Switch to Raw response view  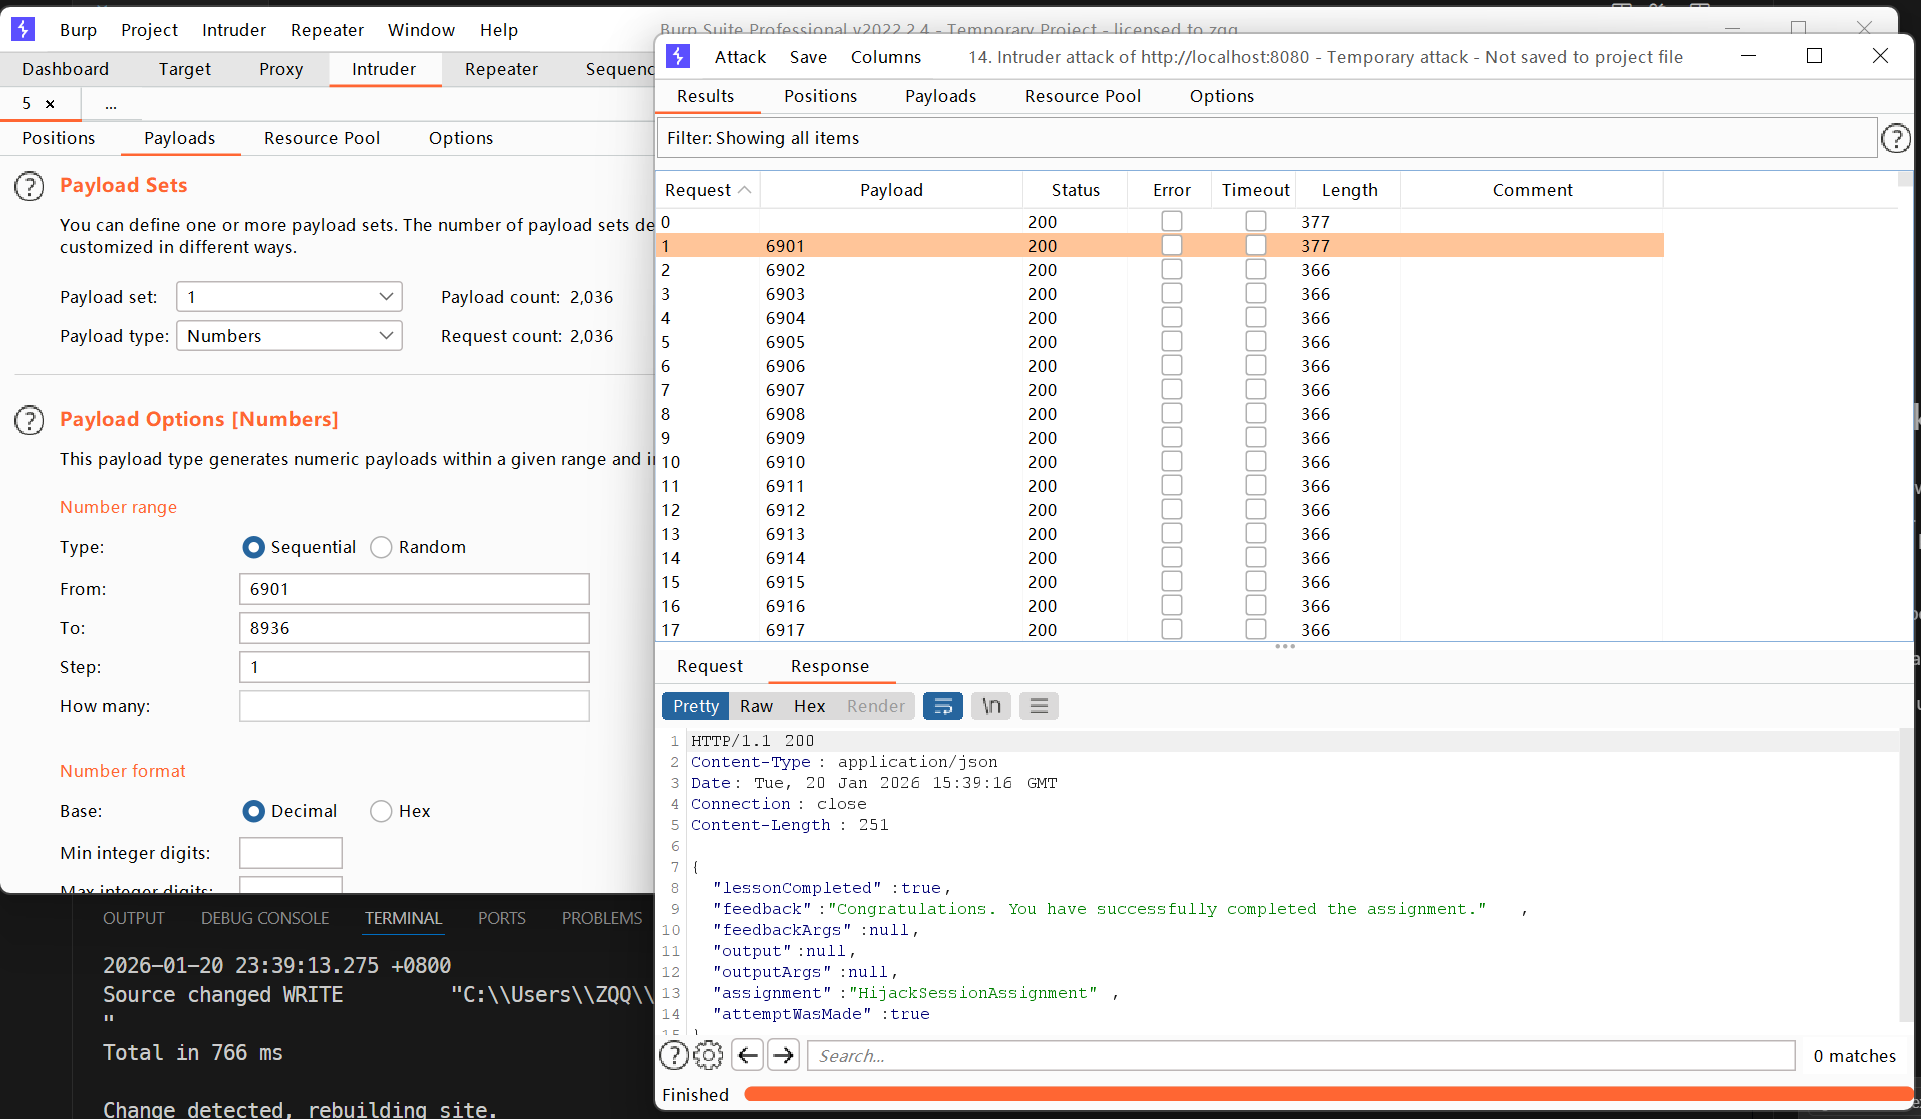(x=756, y=706)
